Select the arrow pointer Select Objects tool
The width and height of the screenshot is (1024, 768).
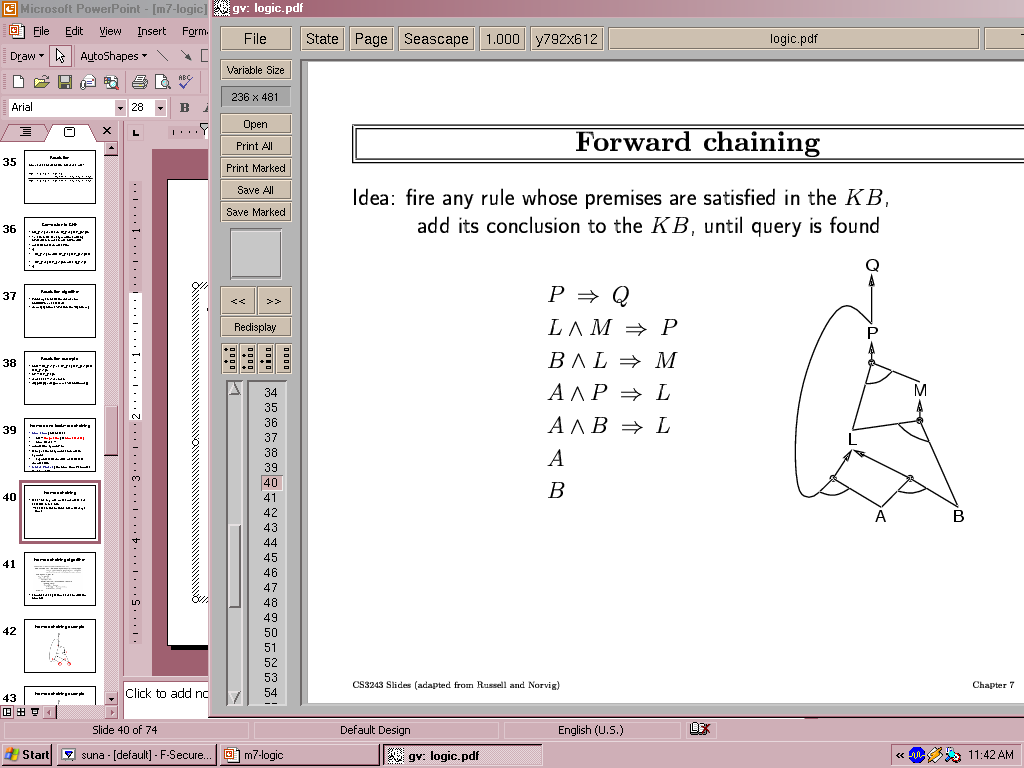coord(60,56)
